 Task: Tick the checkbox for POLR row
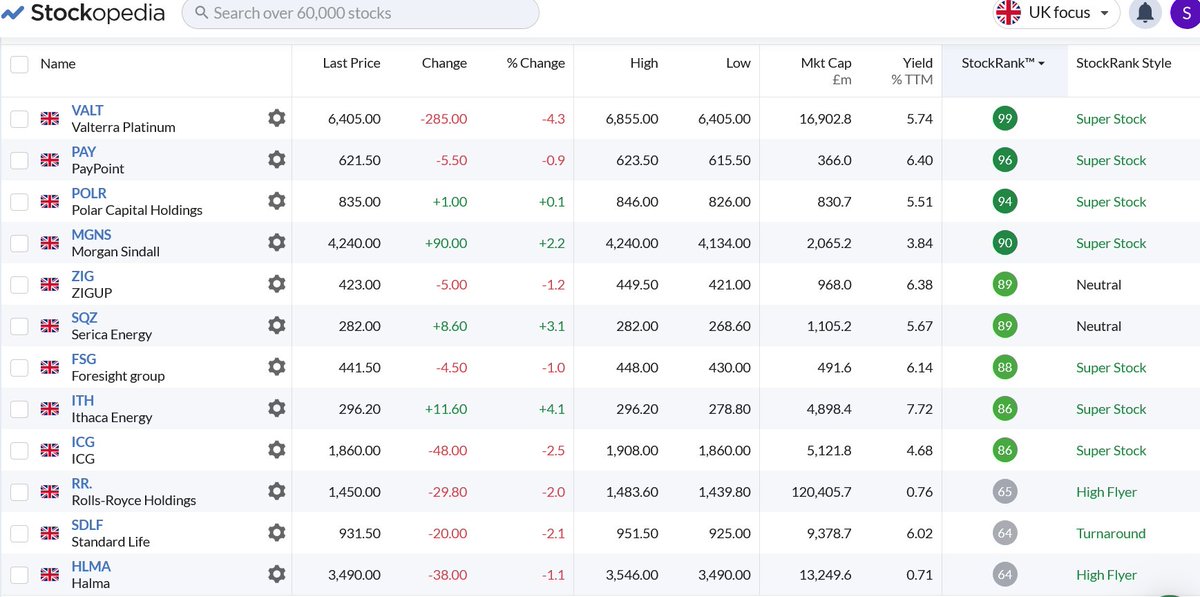pos(19,202)
